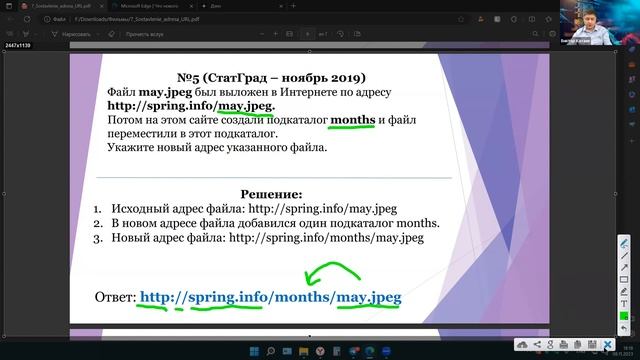Share the screenshot via share icon
The image size is (640, 360).
[x=537, y=345]
